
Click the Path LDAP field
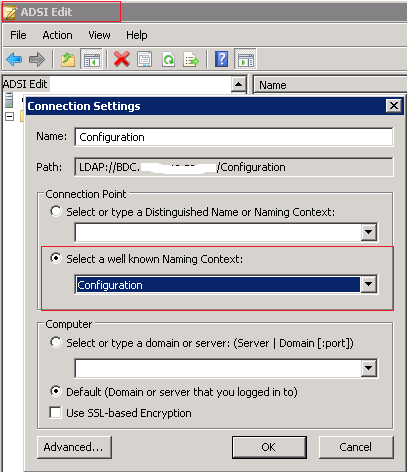coord(234,167)
